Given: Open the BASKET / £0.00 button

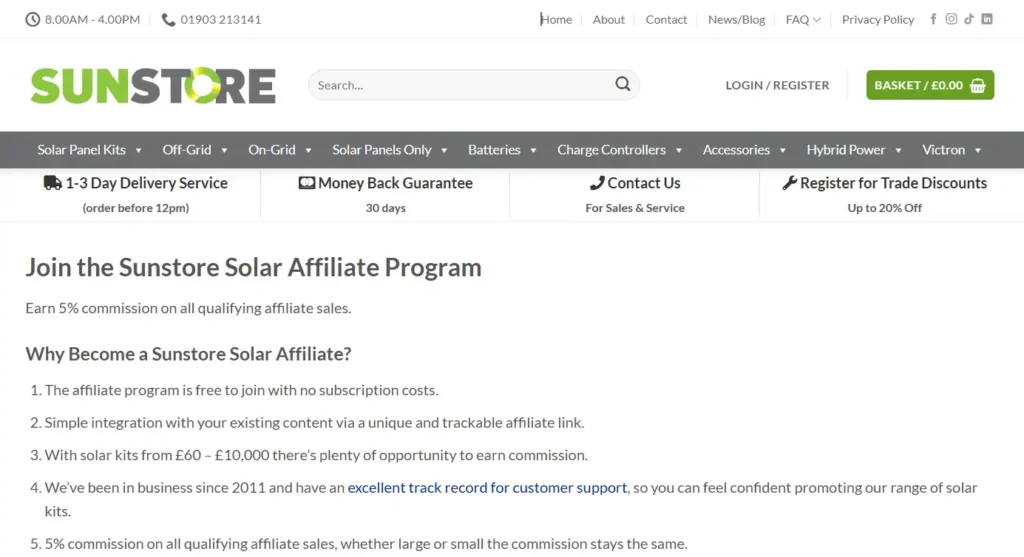Looking at the screenshot, I should (930, 85).
